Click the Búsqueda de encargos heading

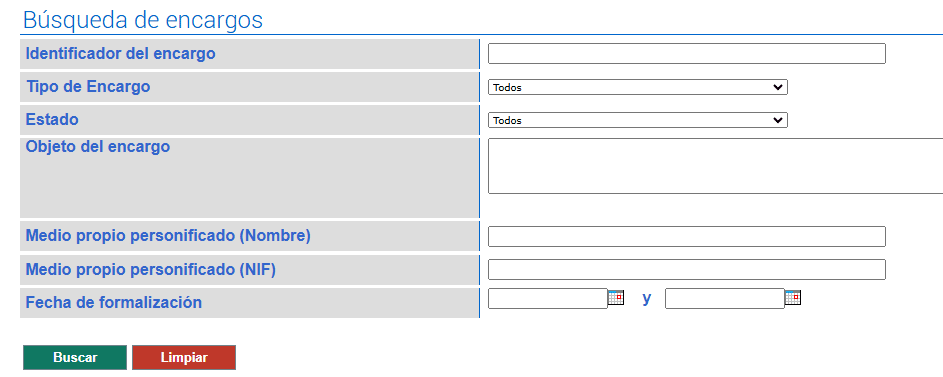(x=143, y=20)
